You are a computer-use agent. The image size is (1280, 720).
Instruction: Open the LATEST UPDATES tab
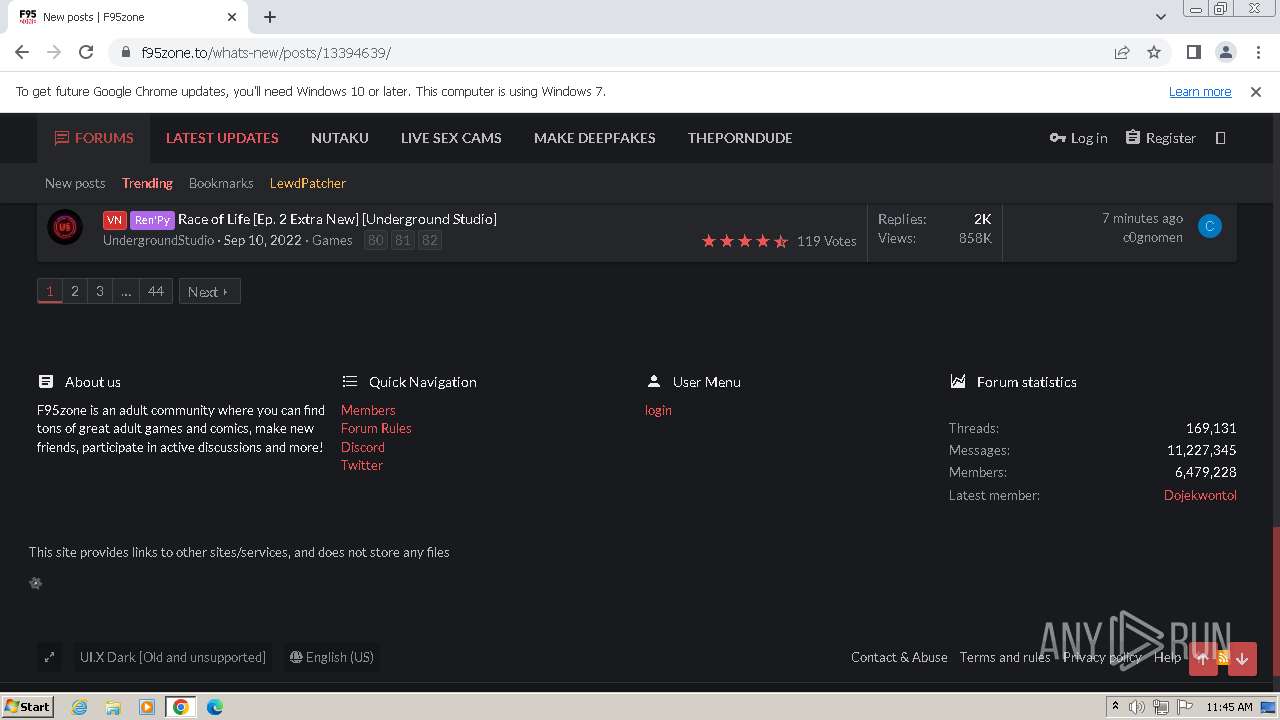[222, 138]
